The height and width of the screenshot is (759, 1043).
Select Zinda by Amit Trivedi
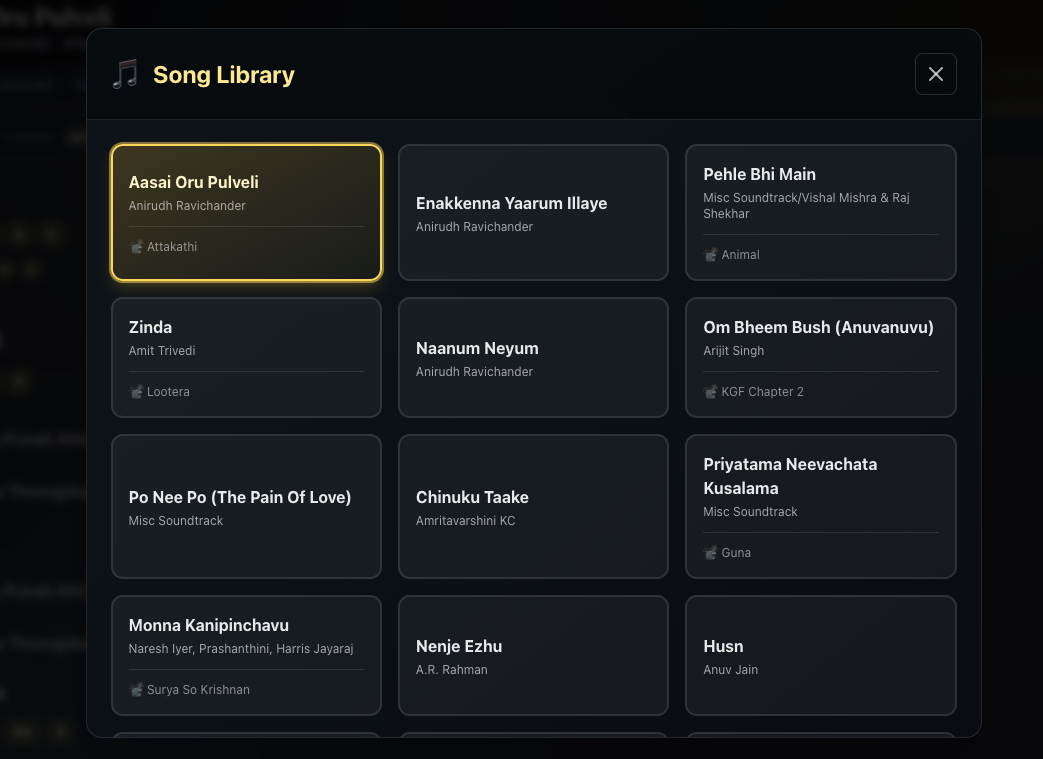246,357
